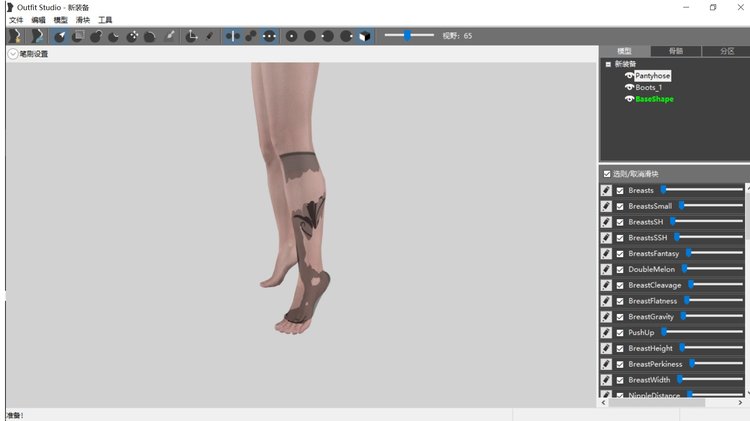The height and width of the screenshot is (421, 750).
Task: Switch to the 骨骼 tab
Action: pyautogui.click(x=675, y=51)
